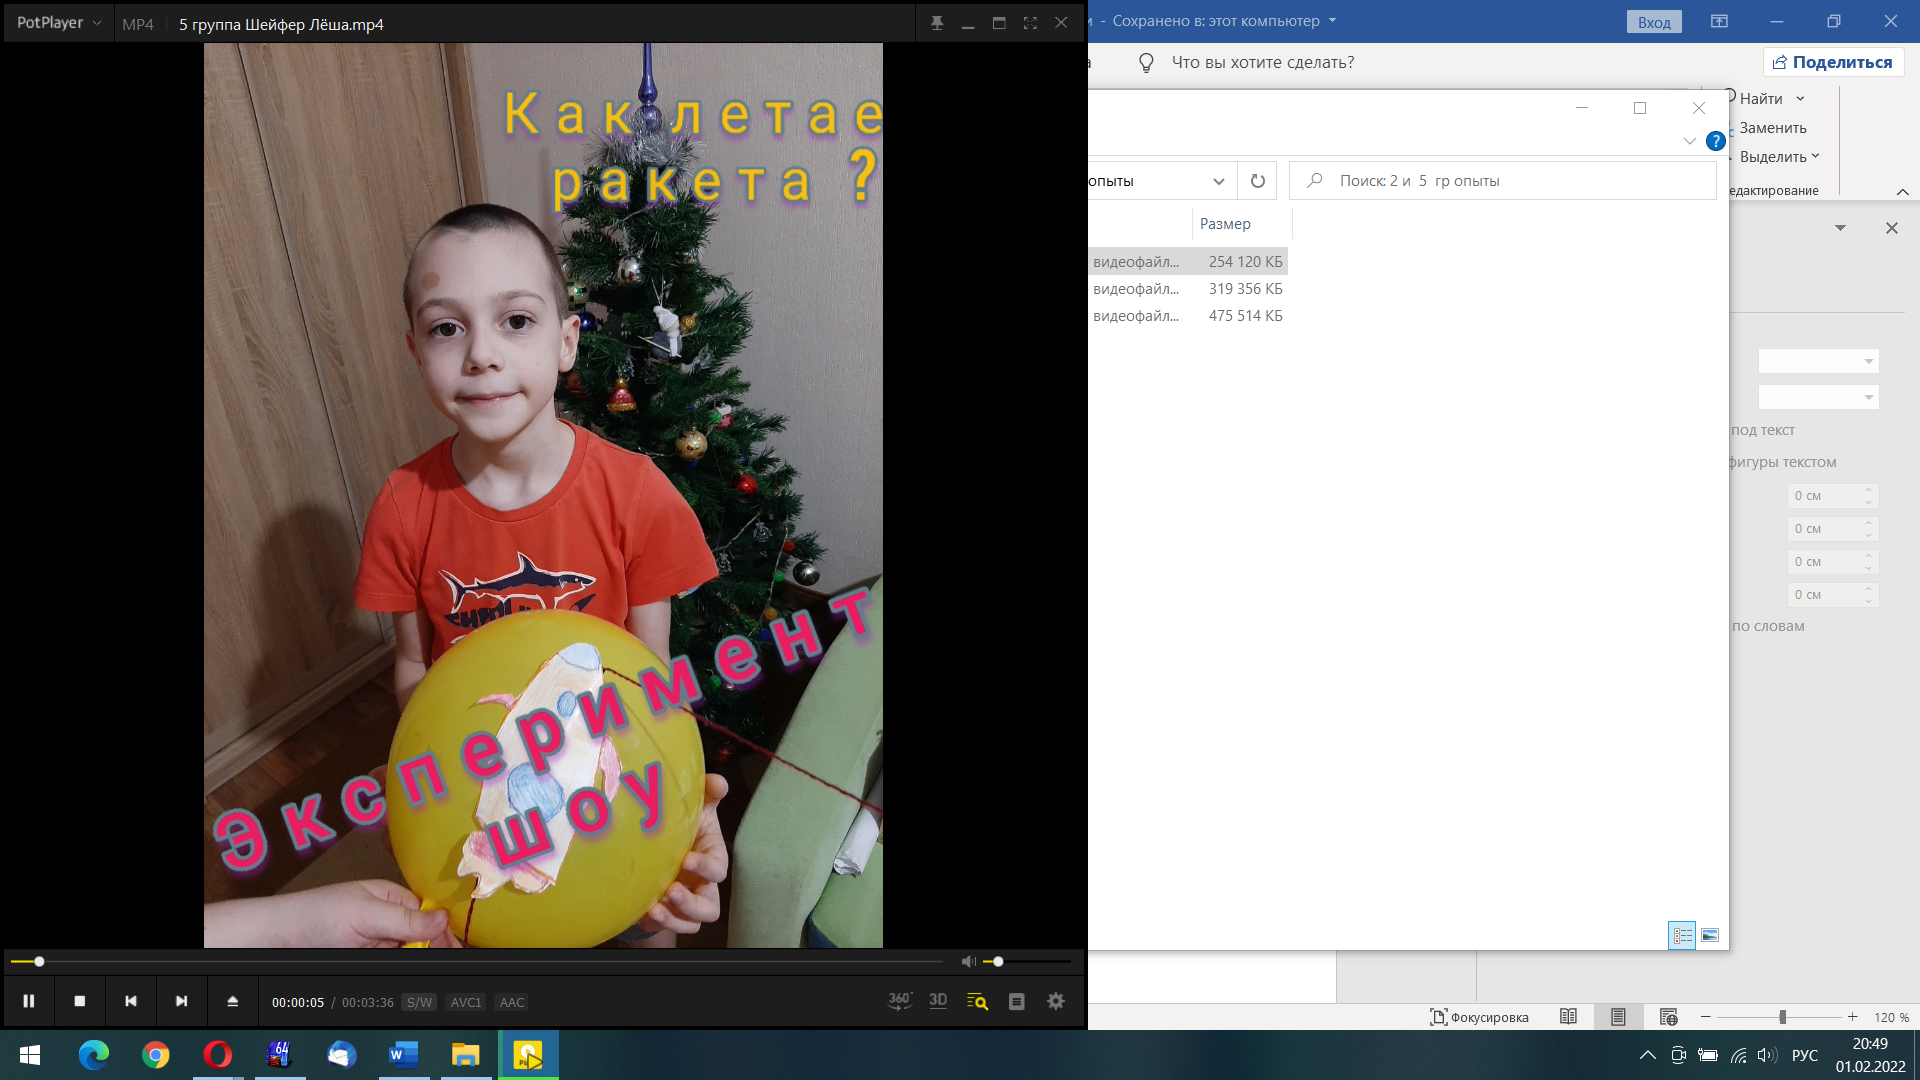Toggle 3D video mode
Screen dimensions: 1920x1080
pos(938,1001)
